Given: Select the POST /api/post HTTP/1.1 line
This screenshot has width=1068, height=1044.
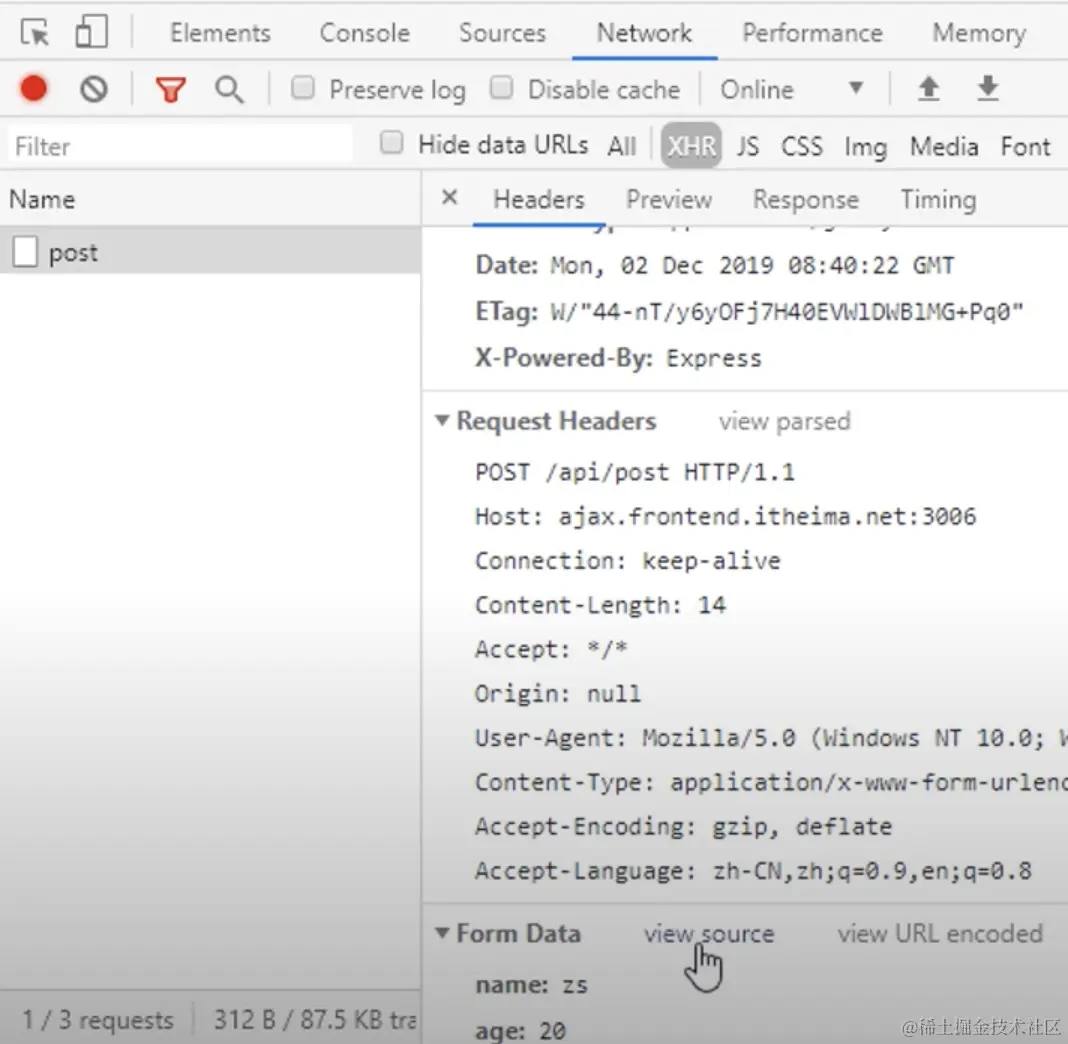Looking at the screenshot, I should (635, 472).
